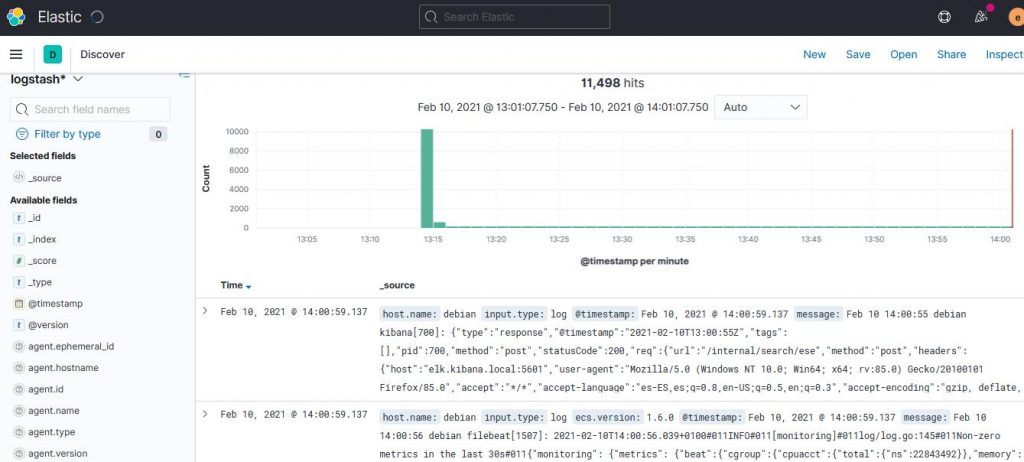
Task: Select the agent.type field name
Action: click(x=52, y=432)
